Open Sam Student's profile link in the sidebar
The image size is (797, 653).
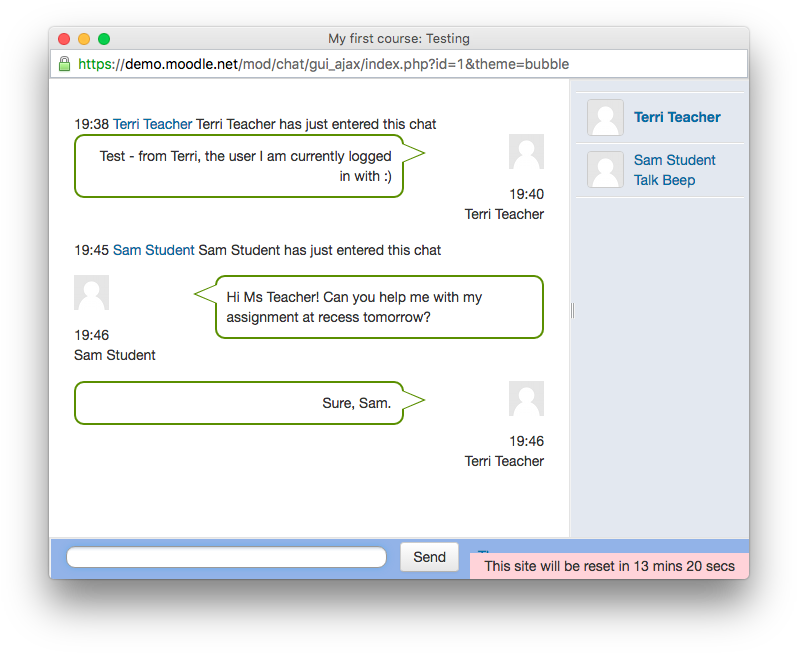coord(674,160)
